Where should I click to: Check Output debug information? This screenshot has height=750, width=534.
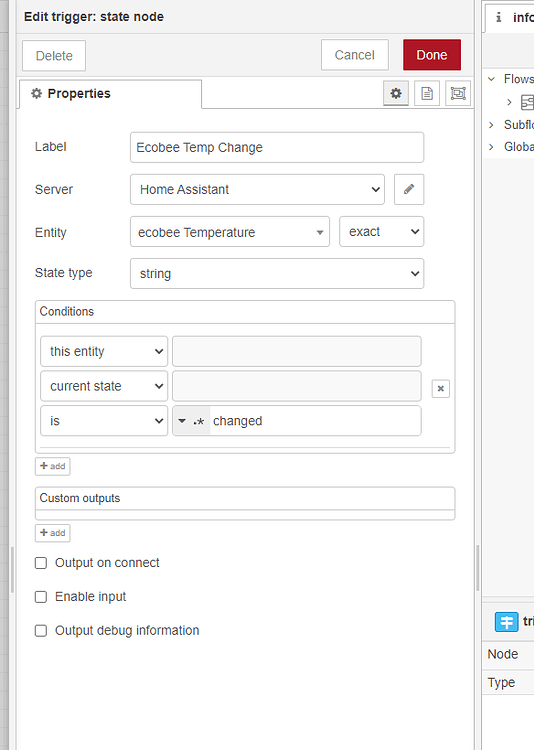tap(41, 631)
